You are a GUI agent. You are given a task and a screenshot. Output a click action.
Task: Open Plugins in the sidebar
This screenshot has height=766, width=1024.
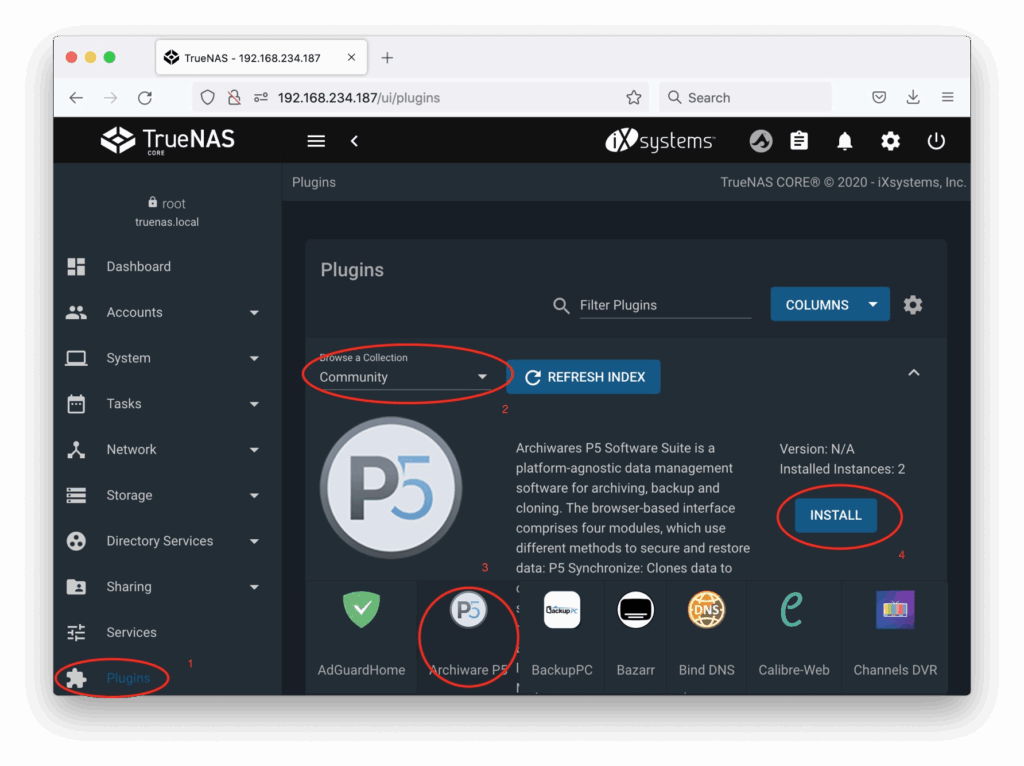[128, 678]
